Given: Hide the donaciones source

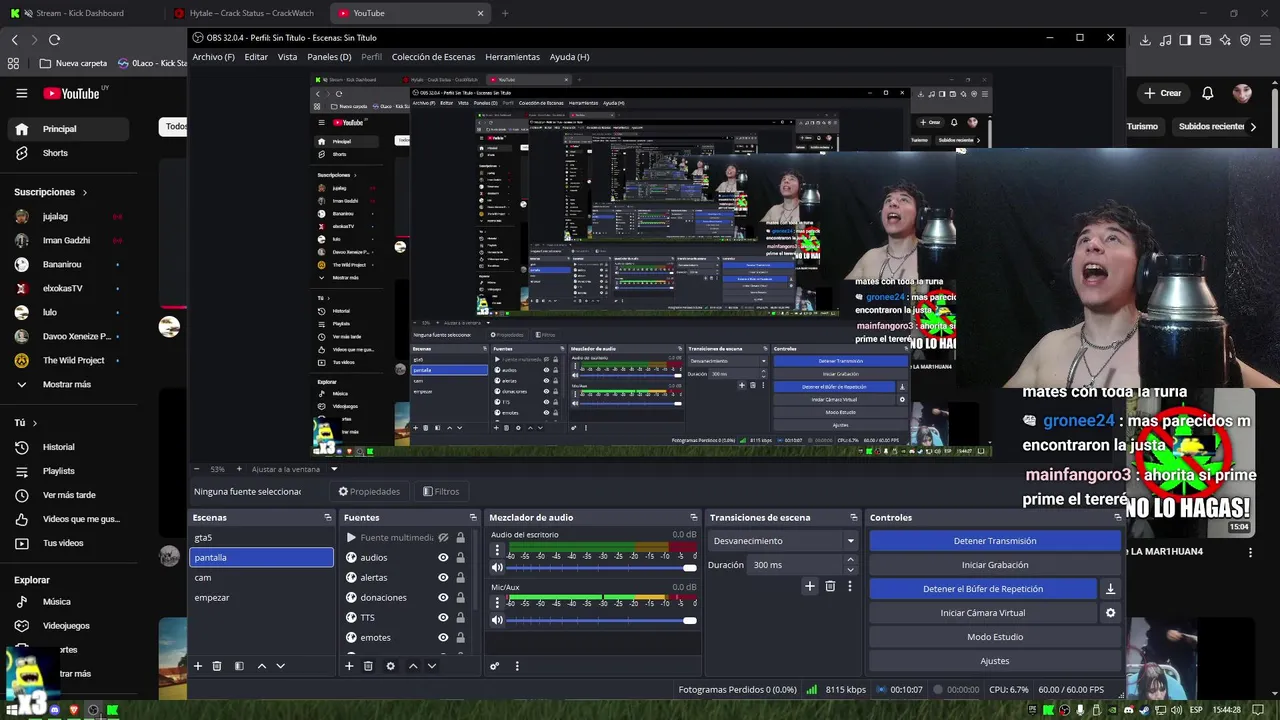Looking at the screenshot, I should 443,597.
